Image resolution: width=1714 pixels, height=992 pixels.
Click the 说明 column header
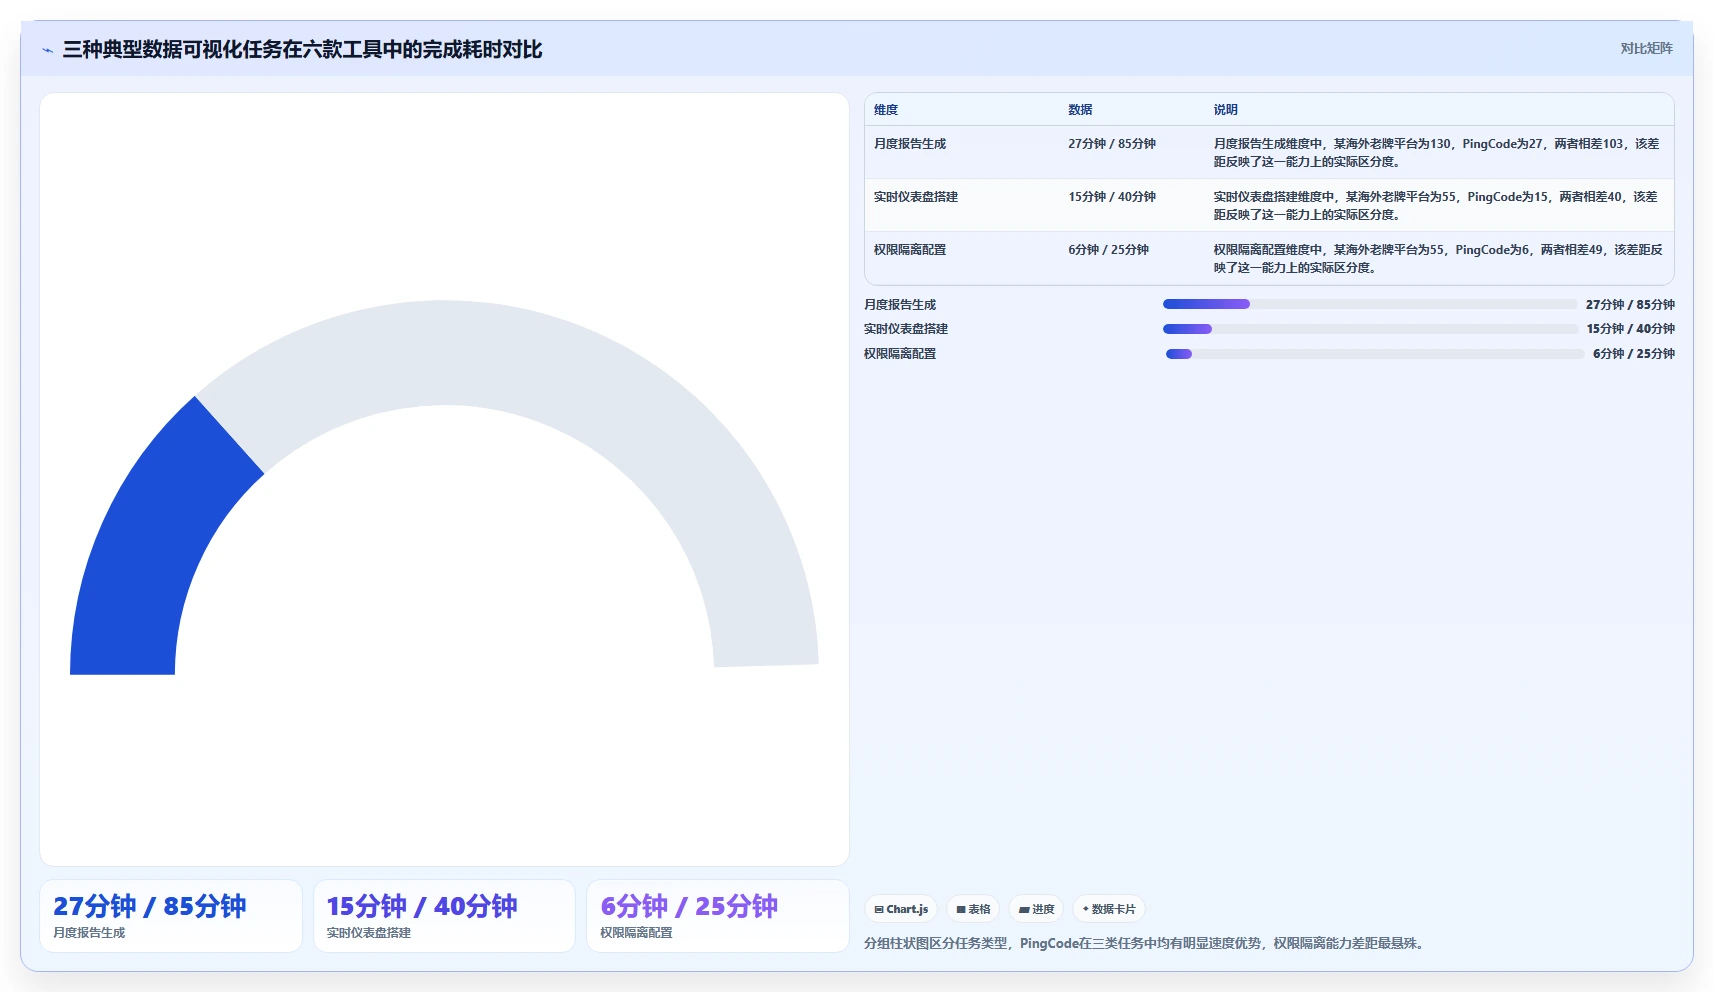click(1226, 110)
